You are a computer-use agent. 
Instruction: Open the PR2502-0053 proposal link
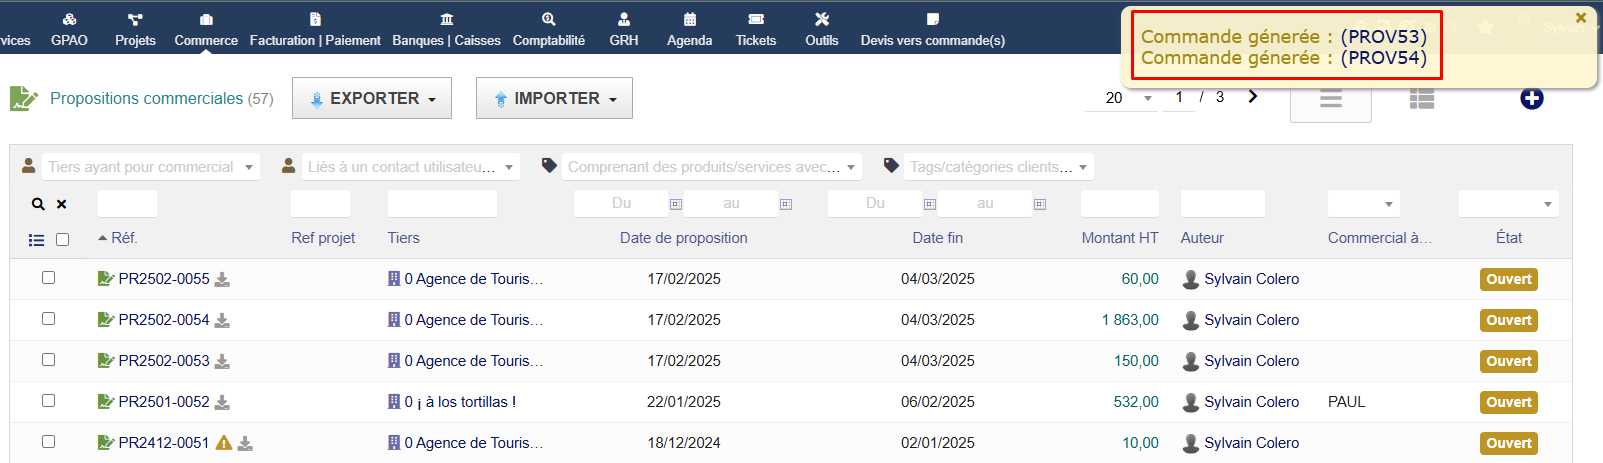(163, 361)
